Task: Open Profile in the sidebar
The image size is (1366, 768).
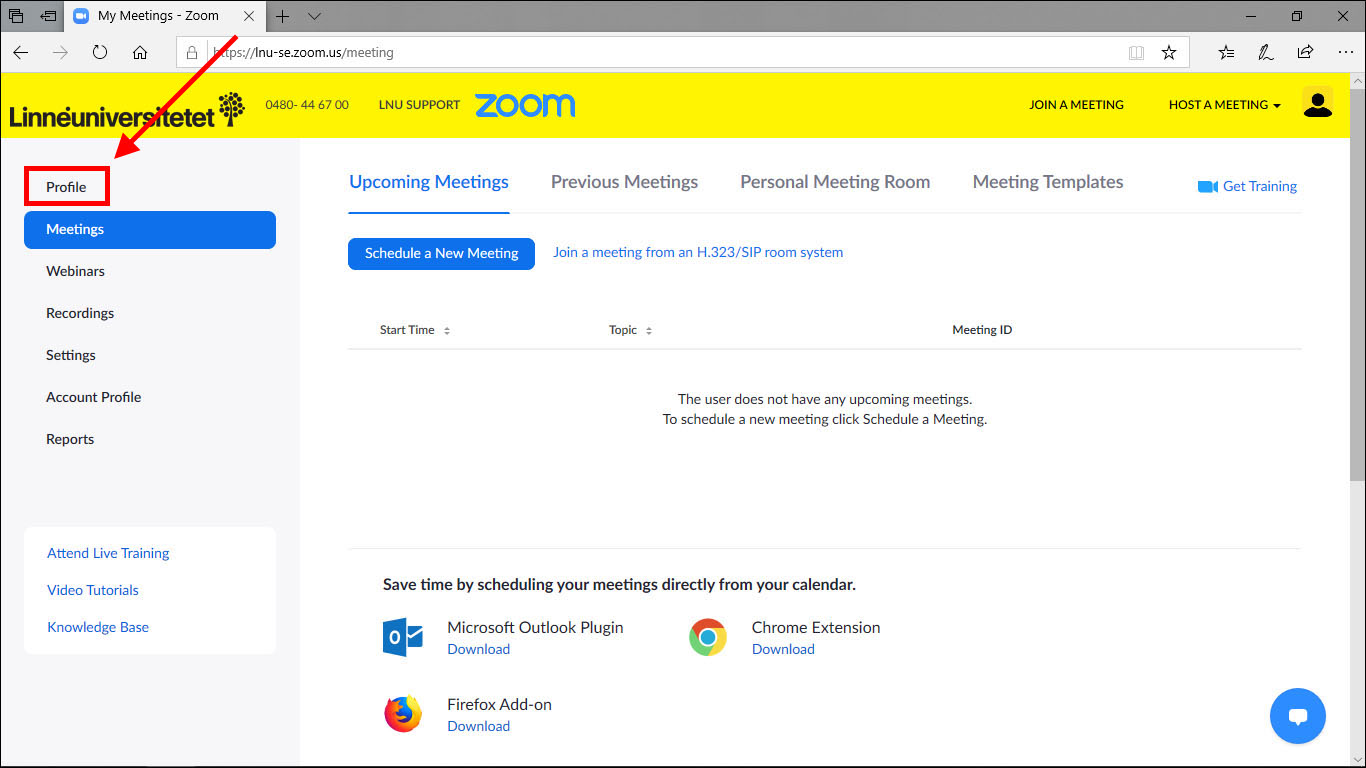Action: pyautogui.click(x=66, y=187)
